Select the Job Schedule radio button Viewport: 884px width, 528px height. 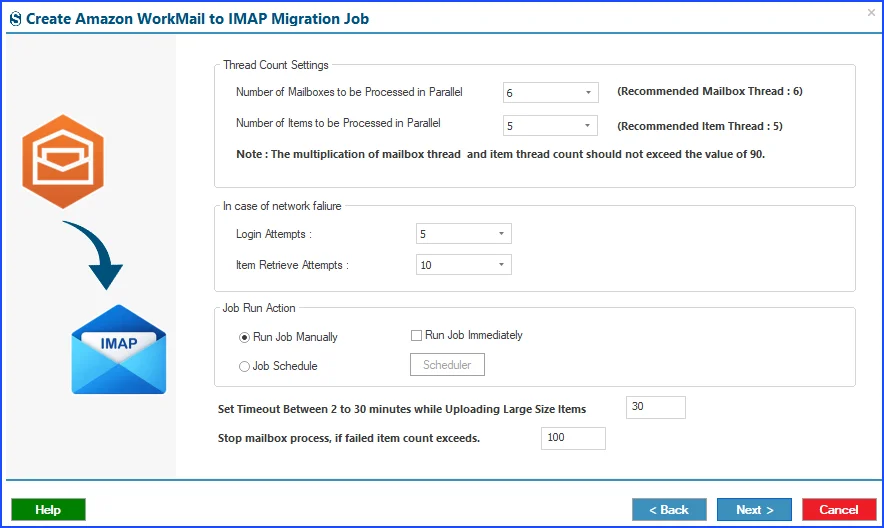(244, 366)
